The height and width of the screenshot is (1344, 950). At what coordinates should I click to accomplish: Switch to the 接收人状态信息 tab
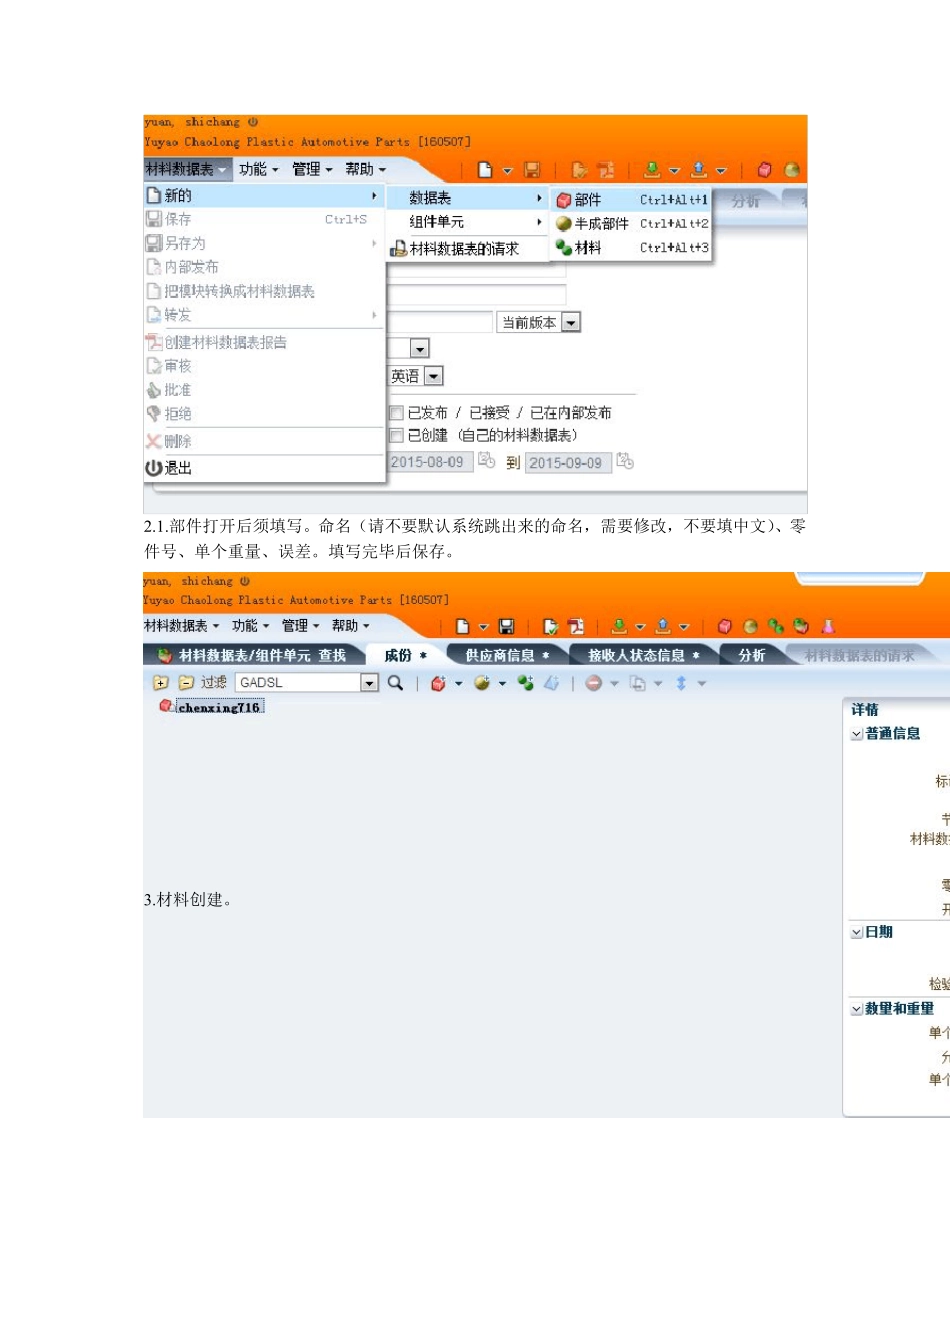tap(643, 656)
